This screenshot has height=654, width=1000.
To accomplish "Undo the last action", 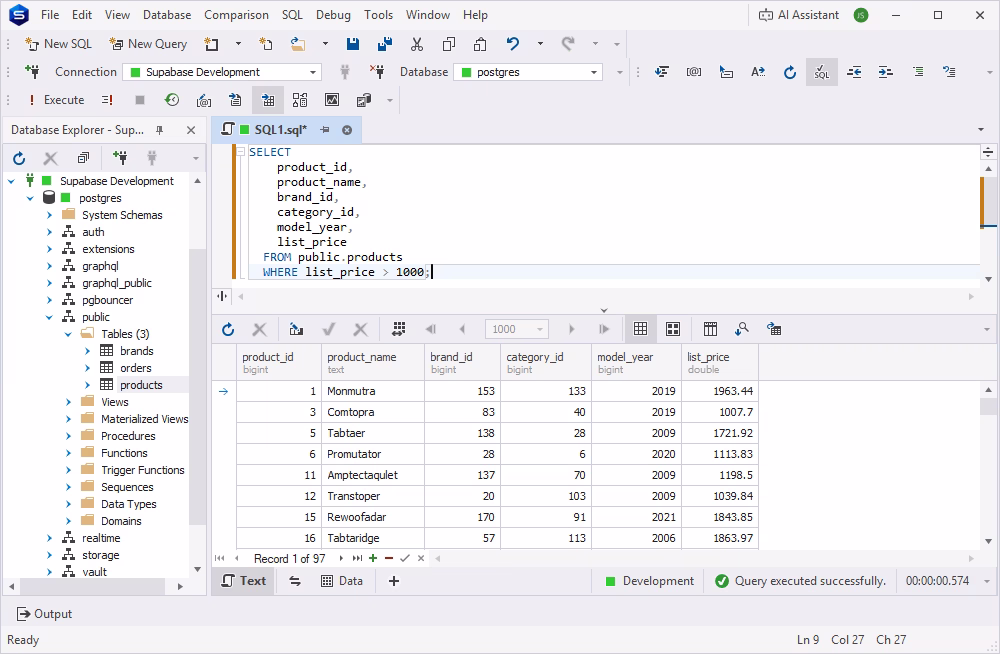I will (513, 43).
